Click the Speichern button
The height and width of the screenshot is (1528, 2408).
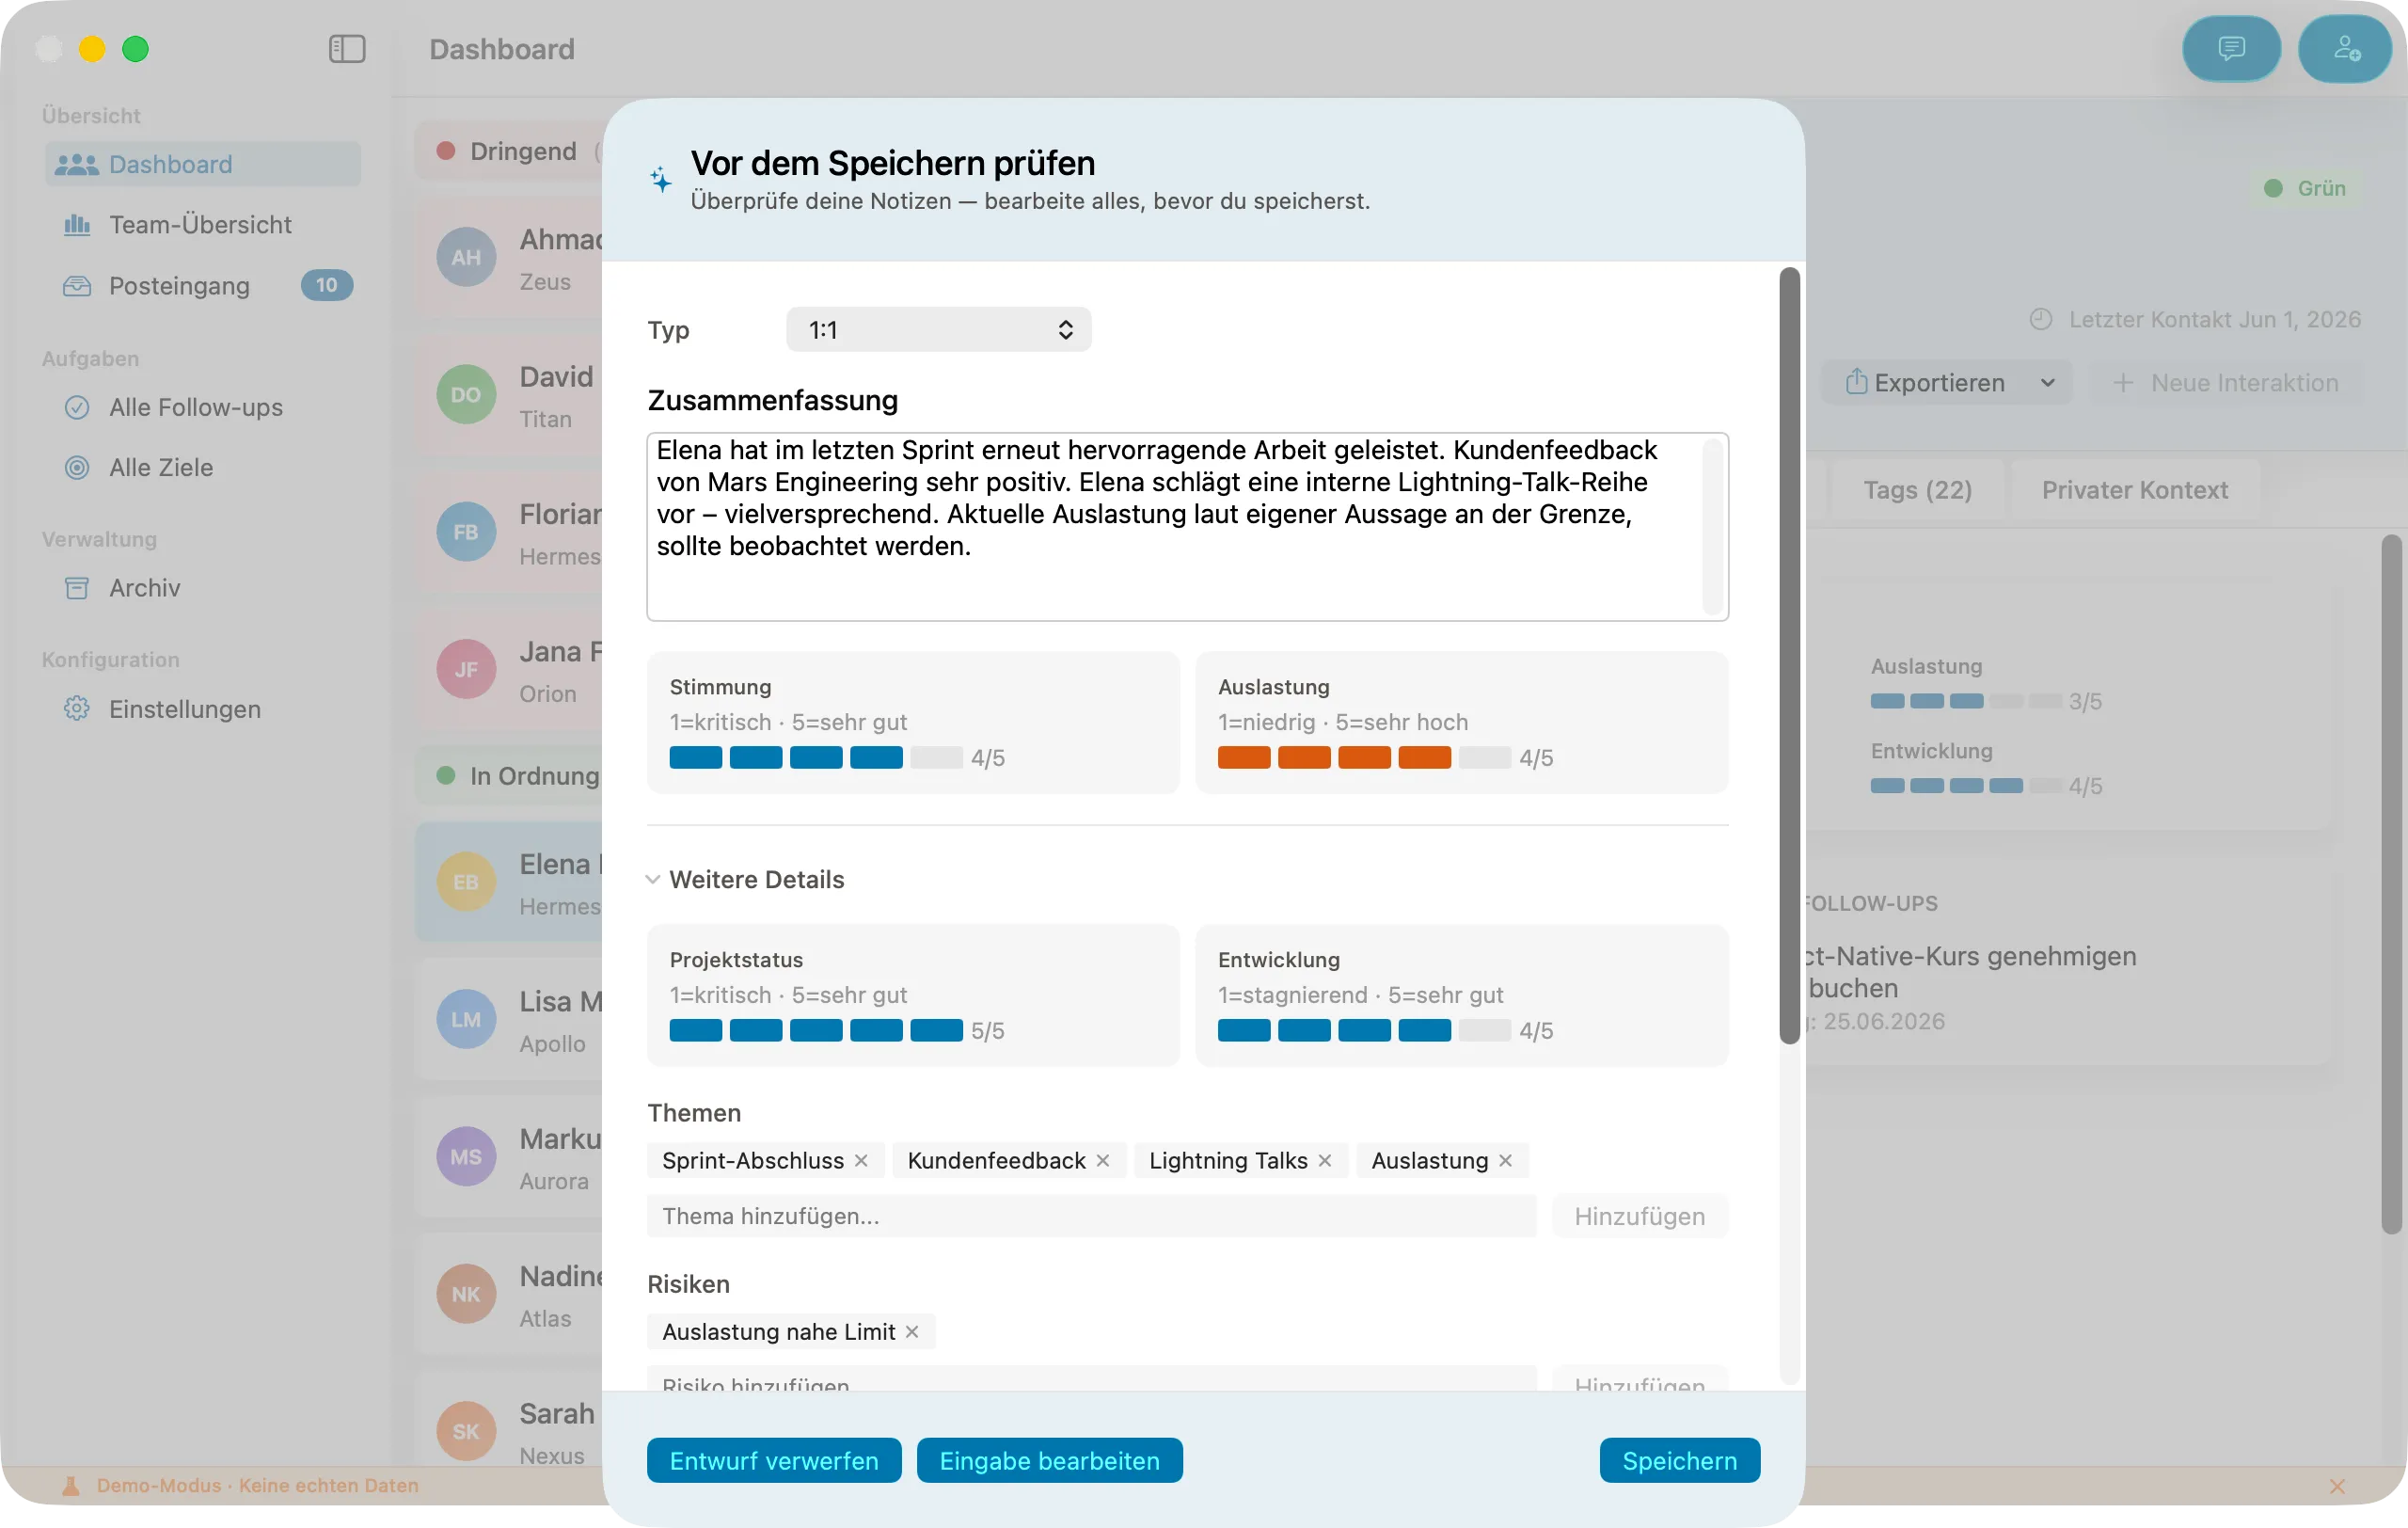[1680, 1461]
